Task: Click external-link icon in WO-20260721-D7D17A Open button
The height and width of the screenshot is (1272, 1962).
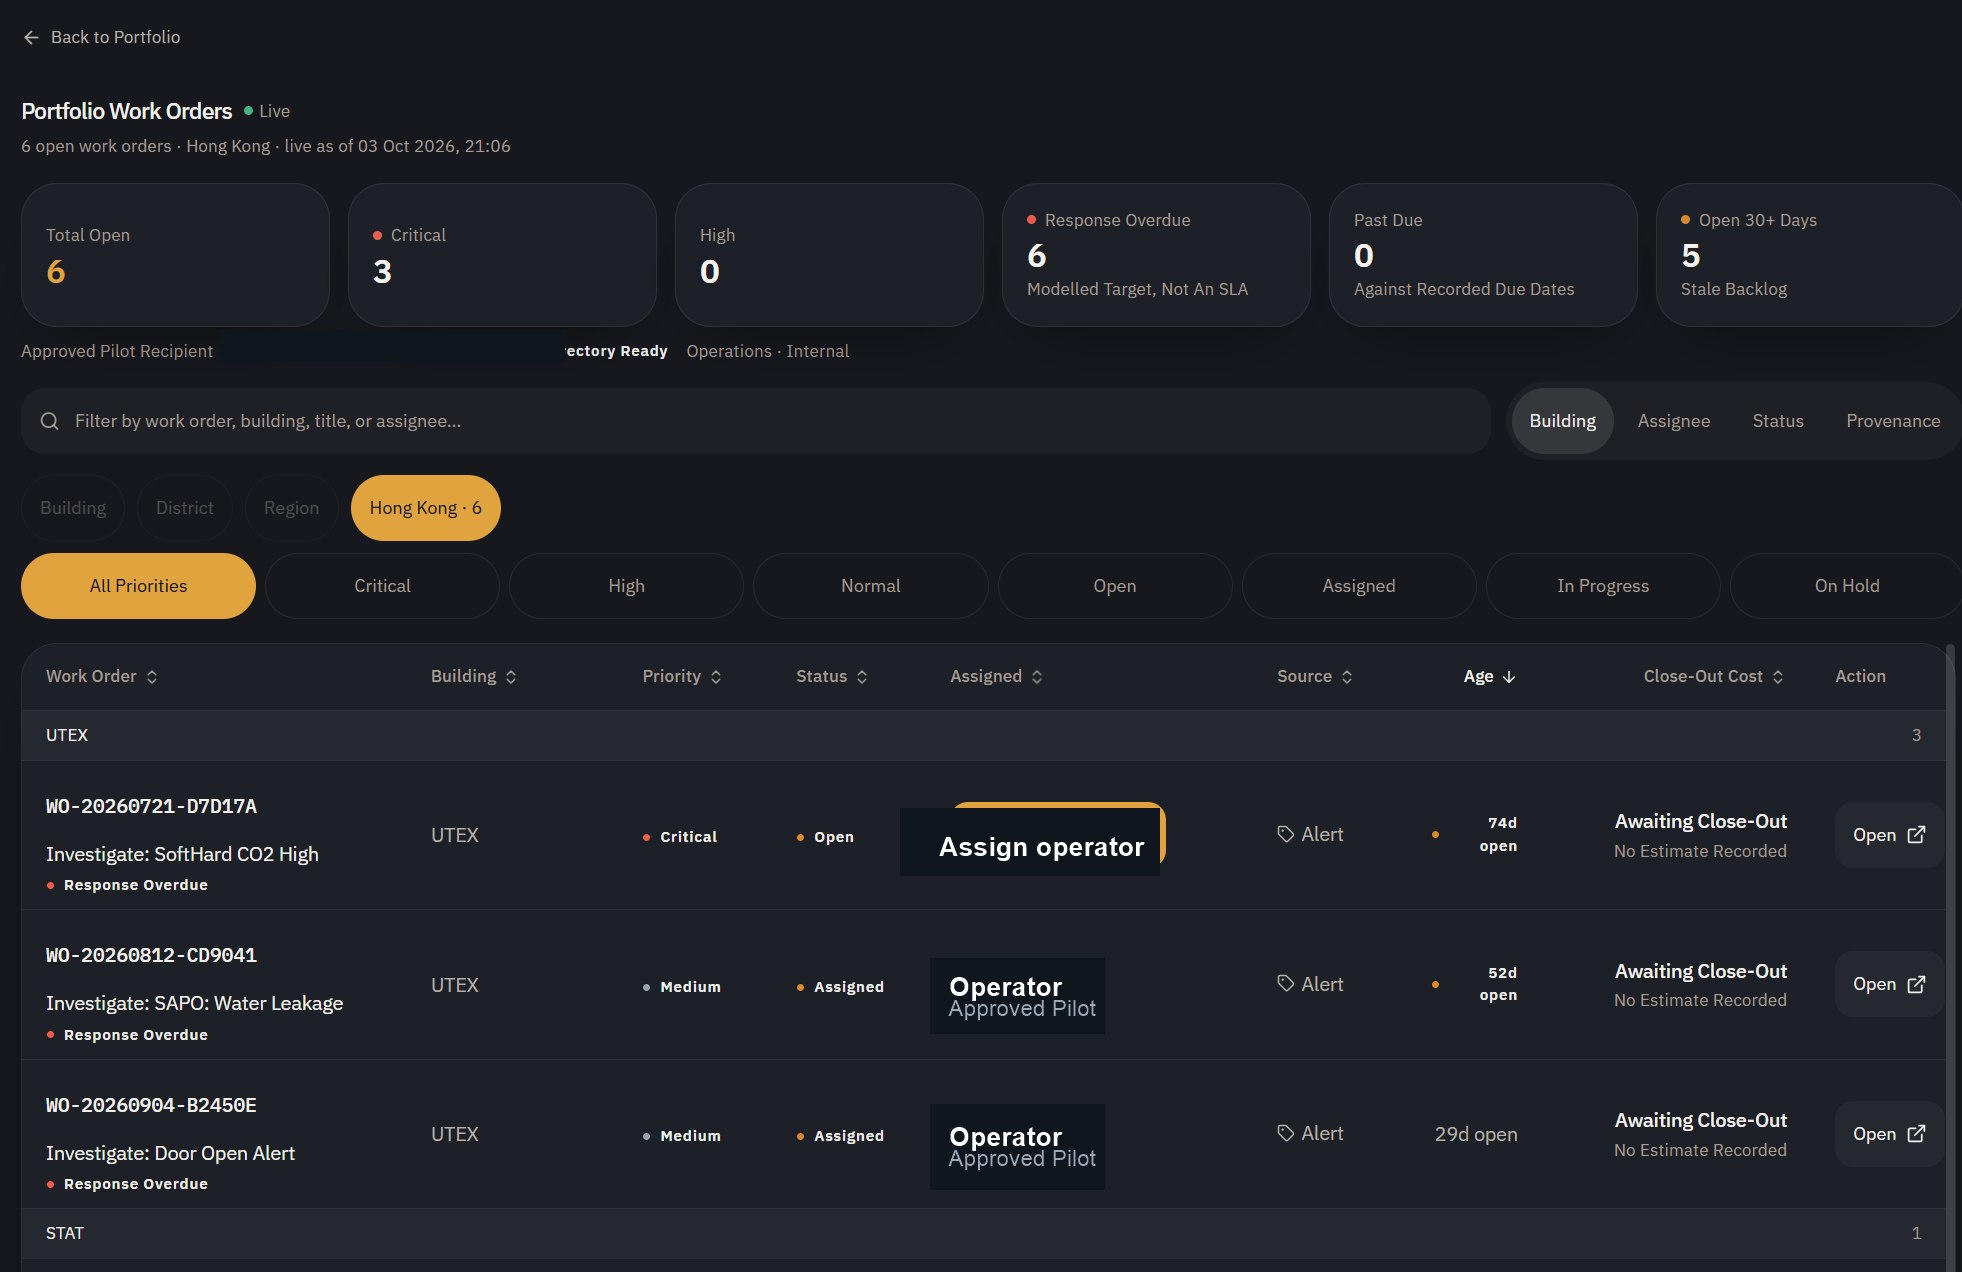Action: click(1916, 835)
